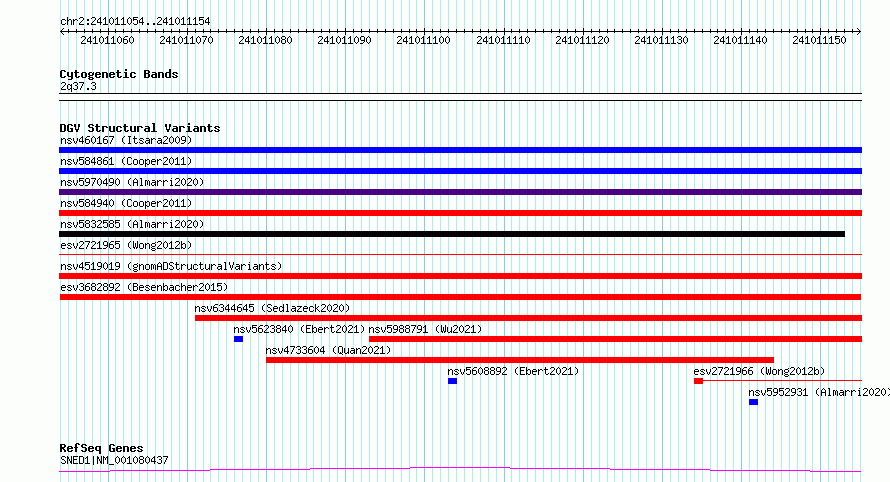The height and width of the screenshot is (482, 890).
Task: Click the magenta SNED1 gene line
Action: [x=460, y=470]
